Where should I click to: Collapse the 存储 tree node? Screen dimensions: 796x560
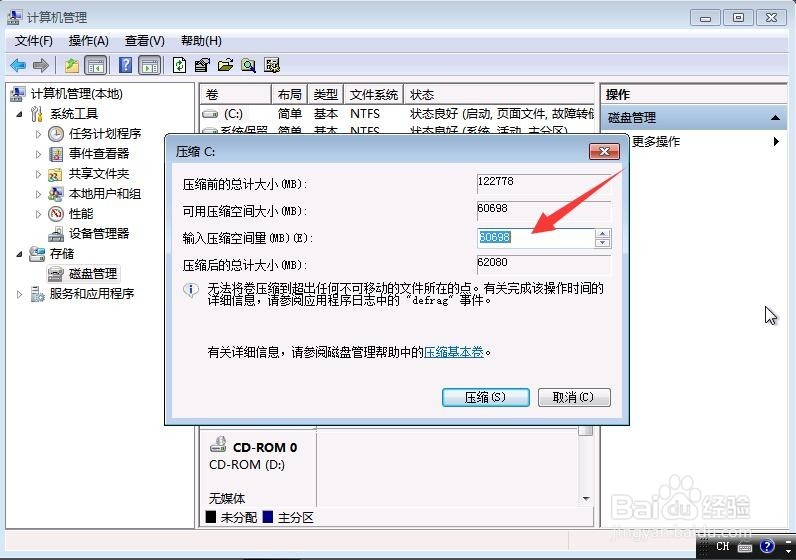click(19, 254)
